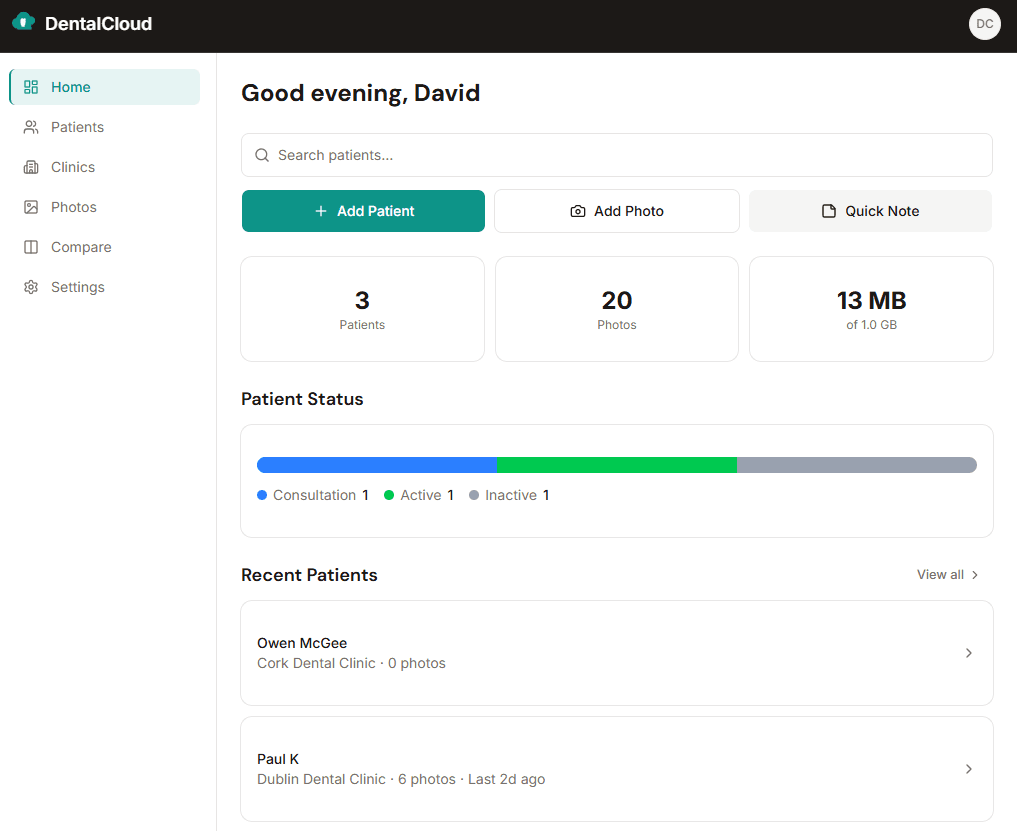
Task: Open View all recent patients
Action: pos(940,575)
